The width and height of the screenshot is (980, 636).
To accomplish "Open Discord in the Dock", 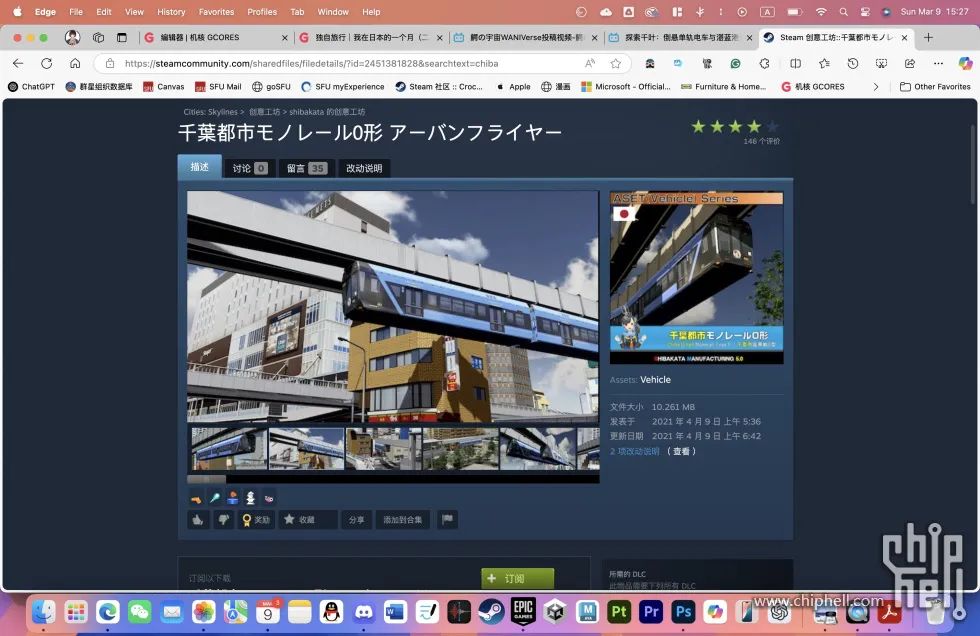I will [364, 612].
